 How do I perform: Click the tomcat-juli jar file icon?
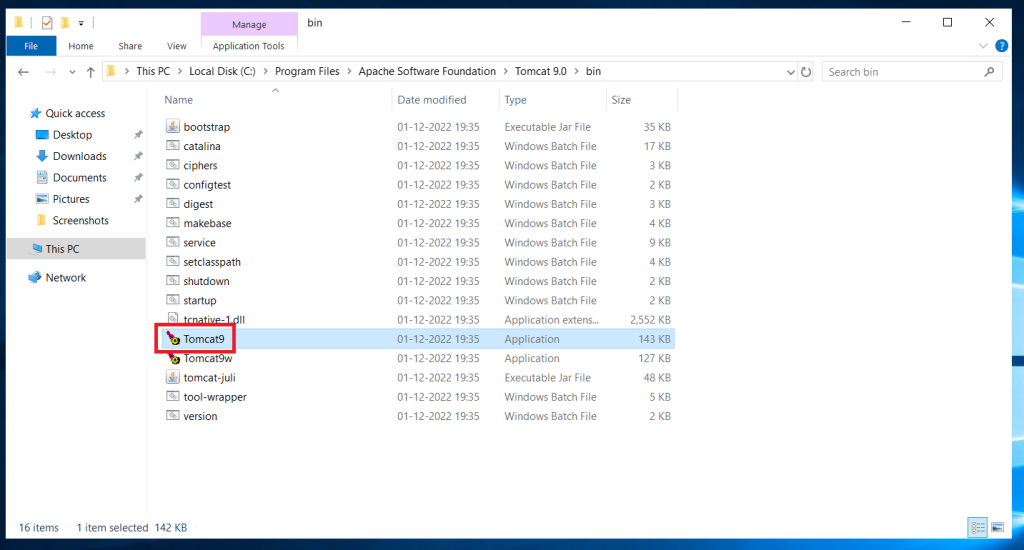172,377
